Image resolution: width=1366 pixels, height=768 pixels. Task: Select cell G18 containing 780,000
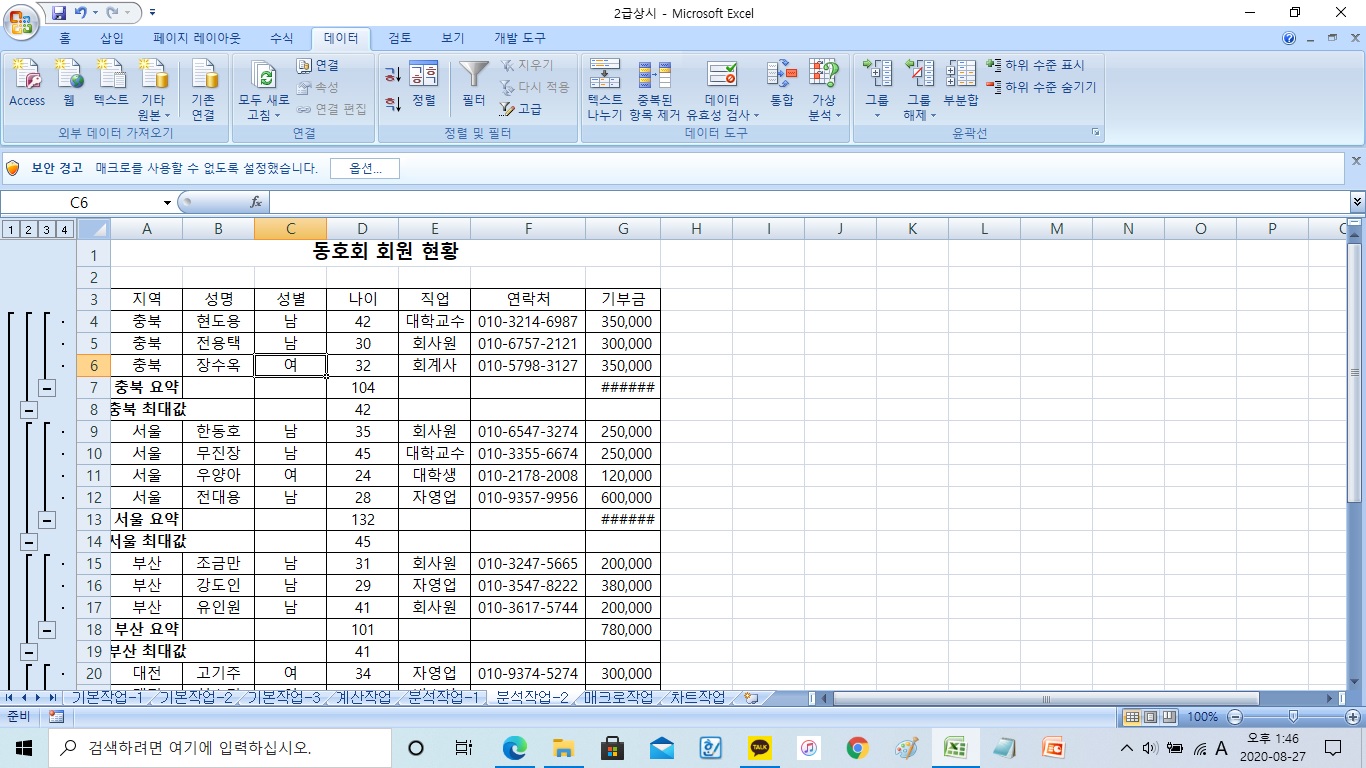pos(623,630)
